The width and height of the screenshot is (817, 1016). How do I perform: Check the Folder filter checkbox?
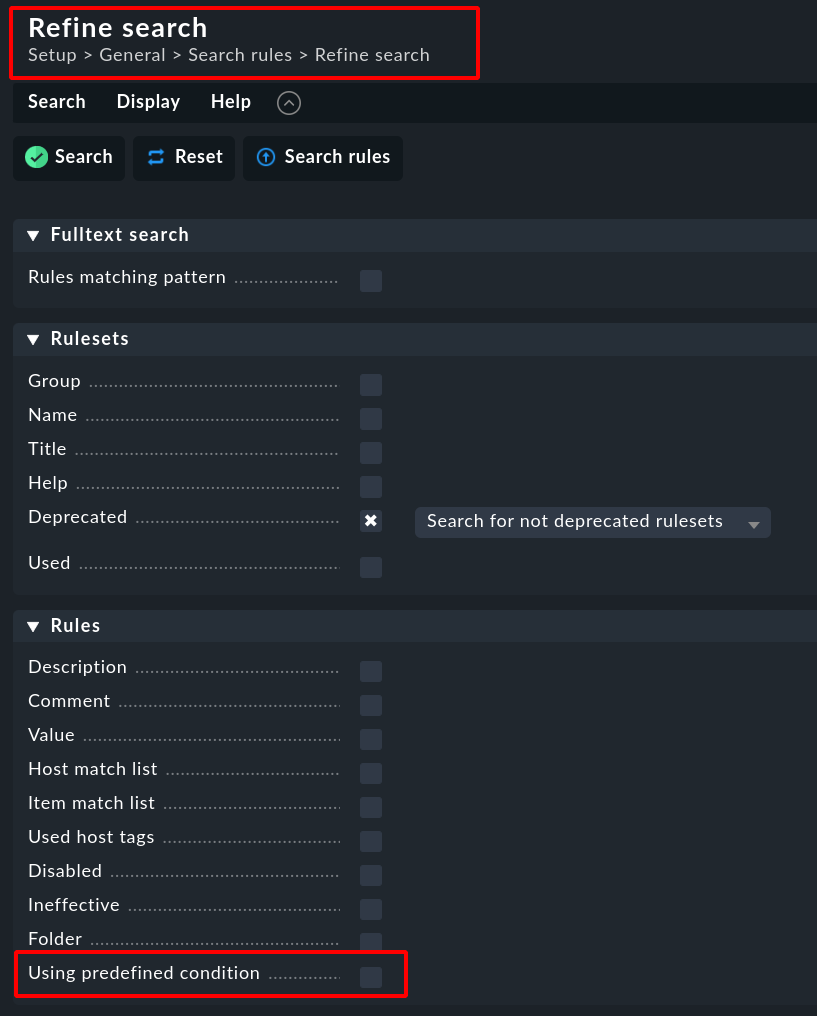(371, 942)
